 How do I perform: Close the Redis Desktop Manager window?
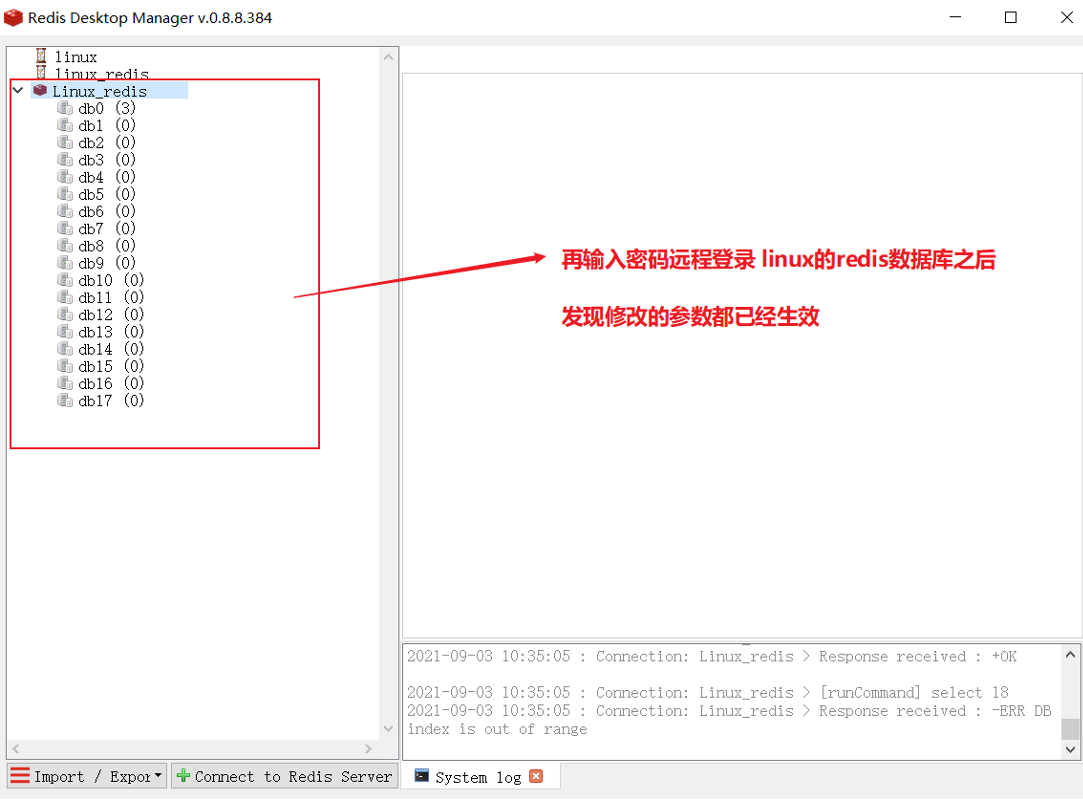(x=1066, y=17)
